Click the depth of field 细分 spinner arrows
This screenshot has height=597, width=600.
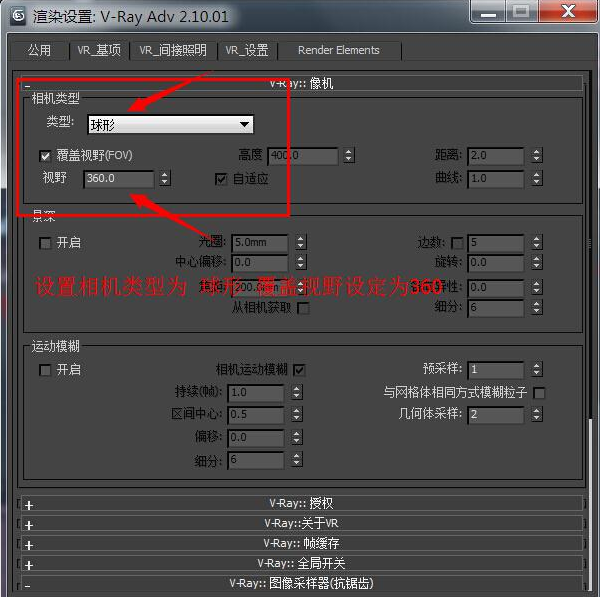[x=537, y=307]
